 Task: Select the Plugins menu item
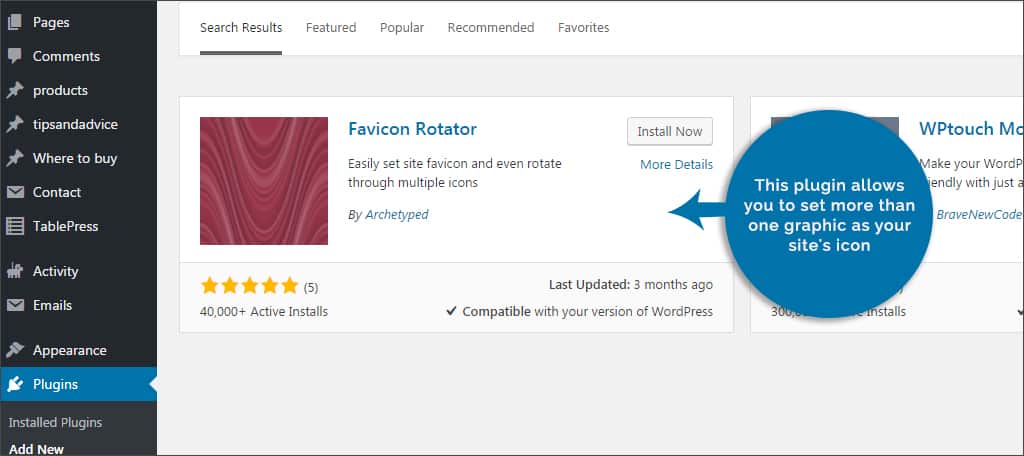point(78,384)
